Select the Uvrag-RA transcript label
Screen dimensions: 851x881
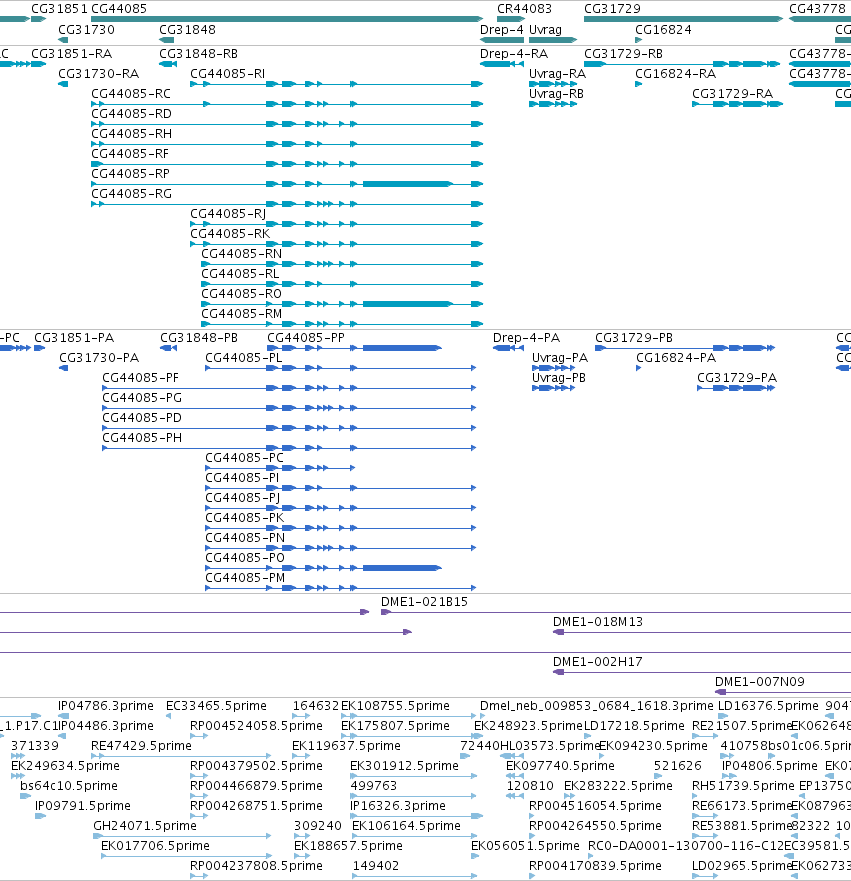(557, 74)
